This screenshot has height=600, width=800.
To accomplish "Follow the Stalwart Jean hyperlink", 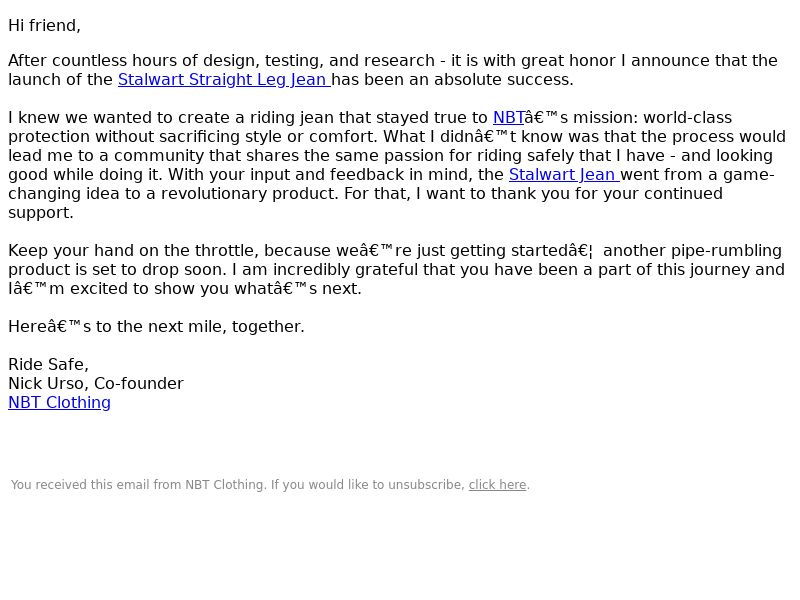I will [x=564, y=174].
